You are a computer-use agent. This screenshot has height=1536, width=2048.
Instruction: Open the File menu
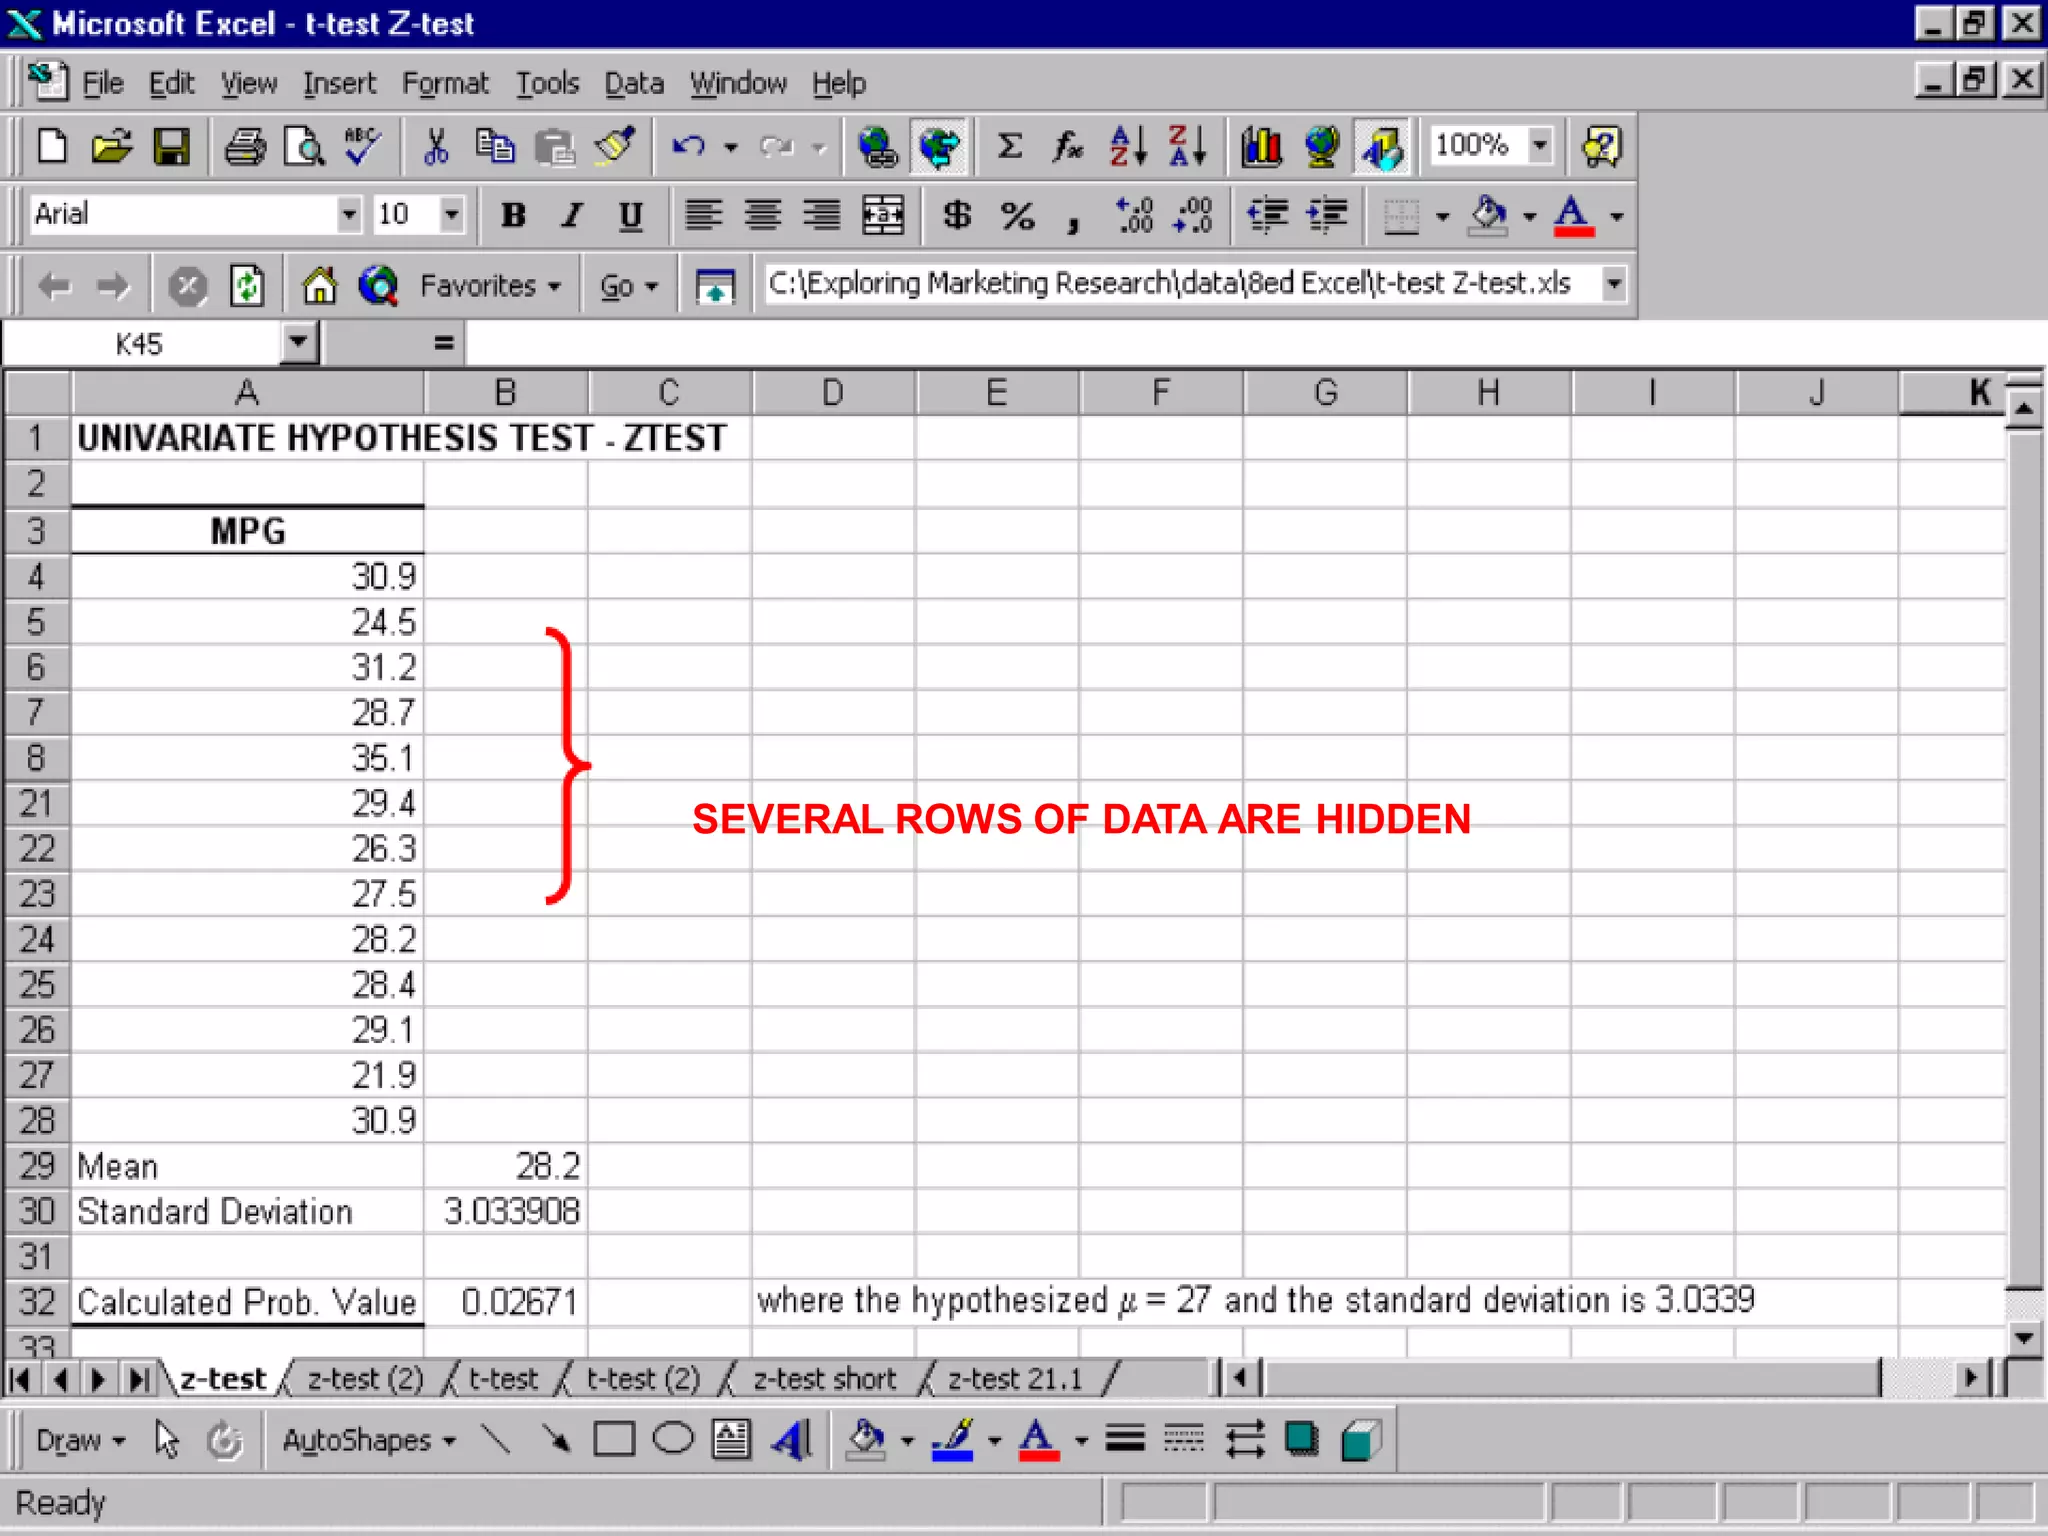pos(102,83)
